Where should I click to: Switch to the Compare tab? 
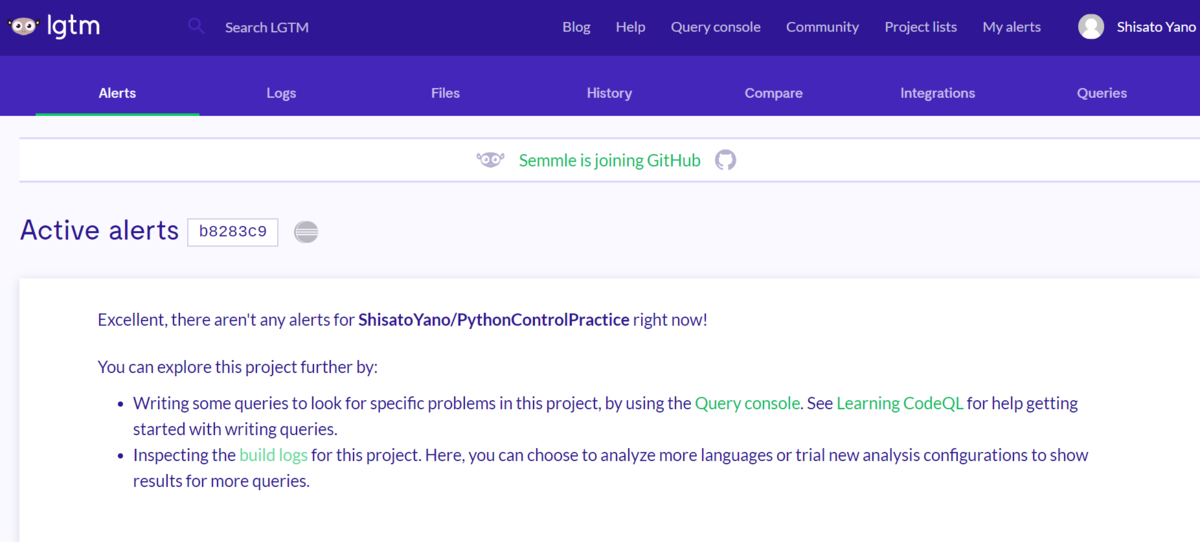[773, 93]
